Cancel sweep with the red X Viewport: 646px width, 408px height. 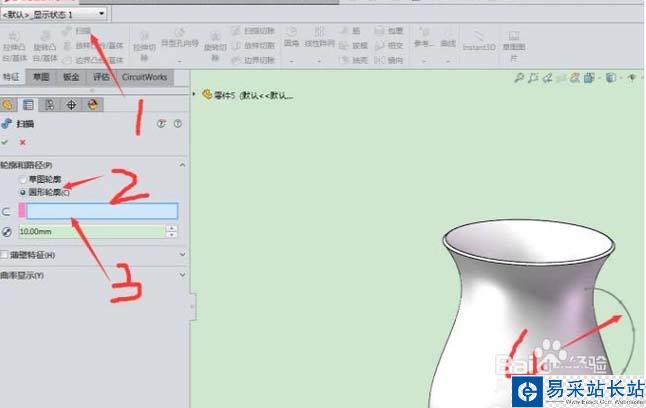pos(22,142)
